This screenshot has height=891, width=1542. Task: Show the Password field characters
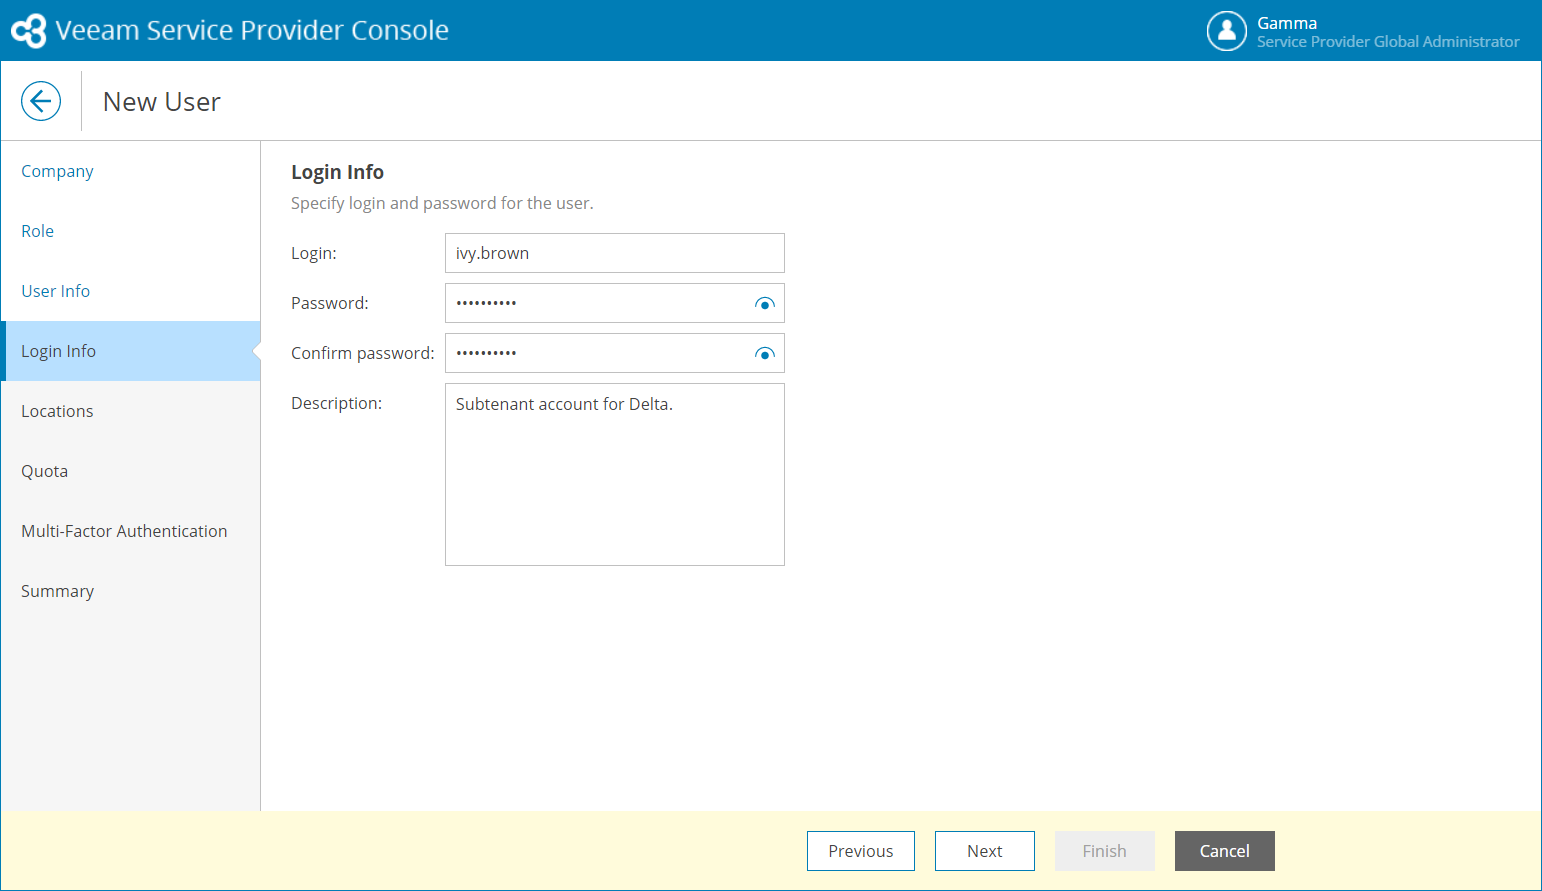tap(765, 304)
